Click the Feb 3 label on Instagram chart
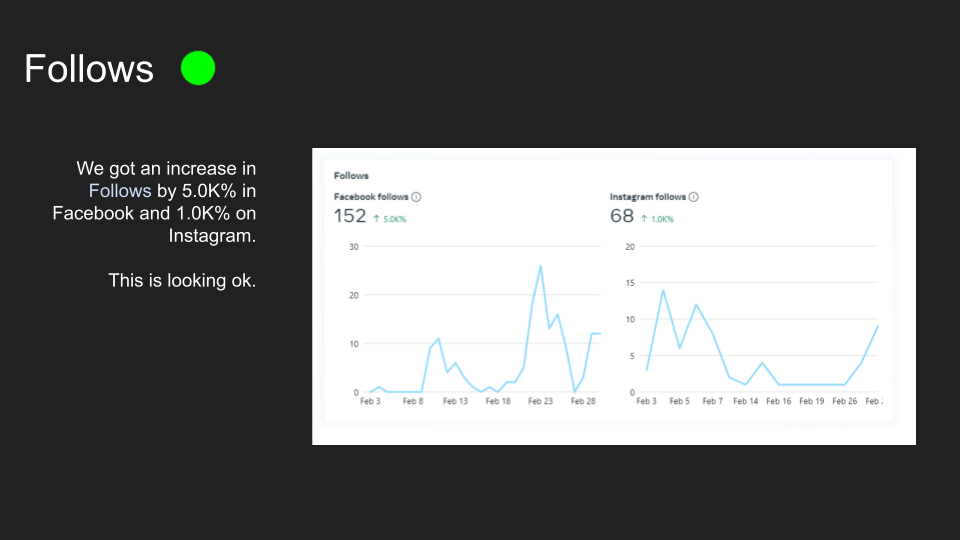Screen dimensions: 960x540 tap(647, 401)
